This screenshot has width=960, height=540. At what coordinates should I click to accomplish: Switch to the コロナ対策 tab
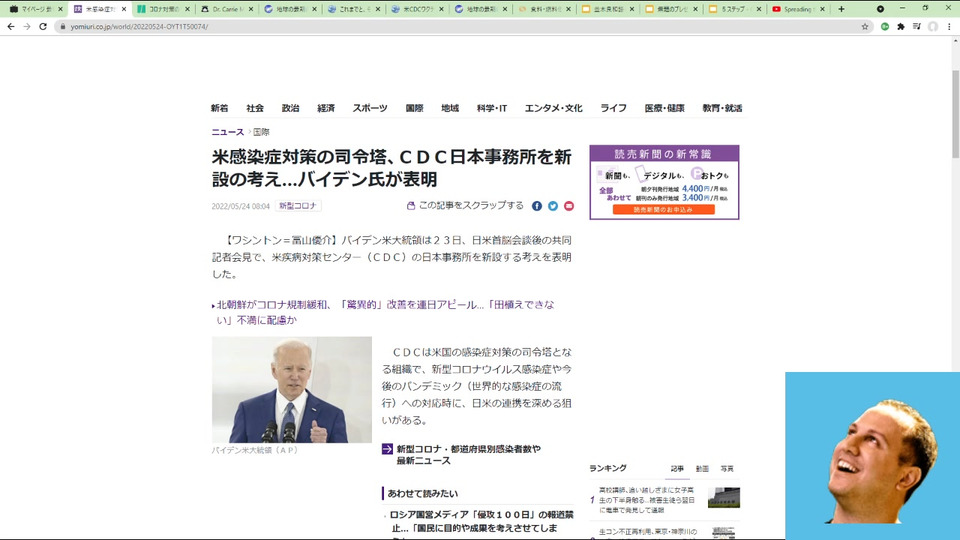coord(163,9)
